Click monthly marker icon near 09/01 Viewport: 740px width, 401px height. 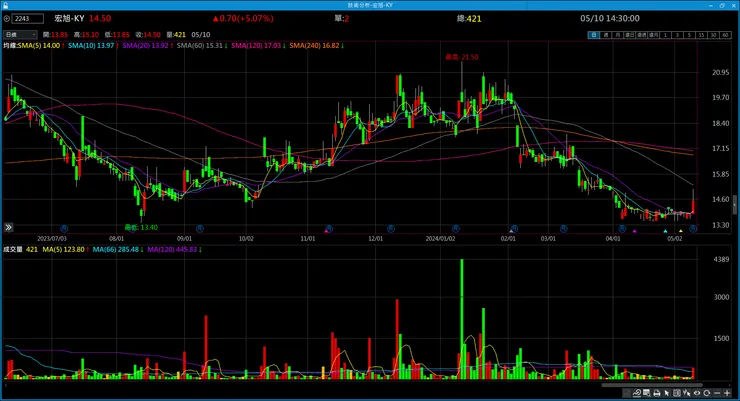click(200, 228)
